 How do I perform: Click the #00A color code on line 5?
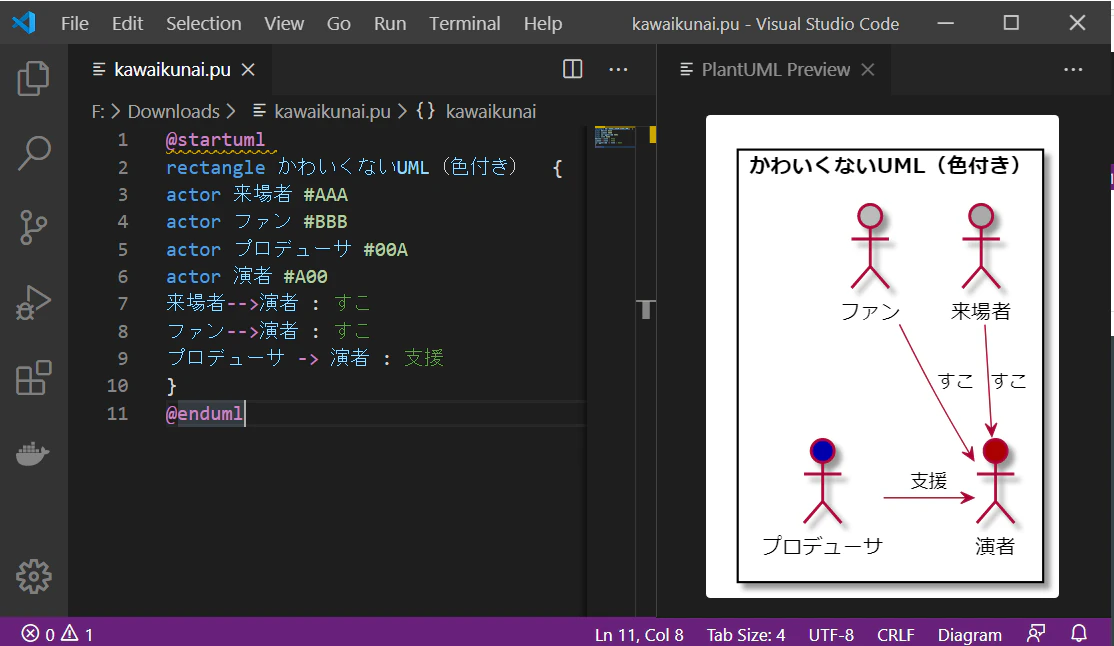(x=385, y=249)
